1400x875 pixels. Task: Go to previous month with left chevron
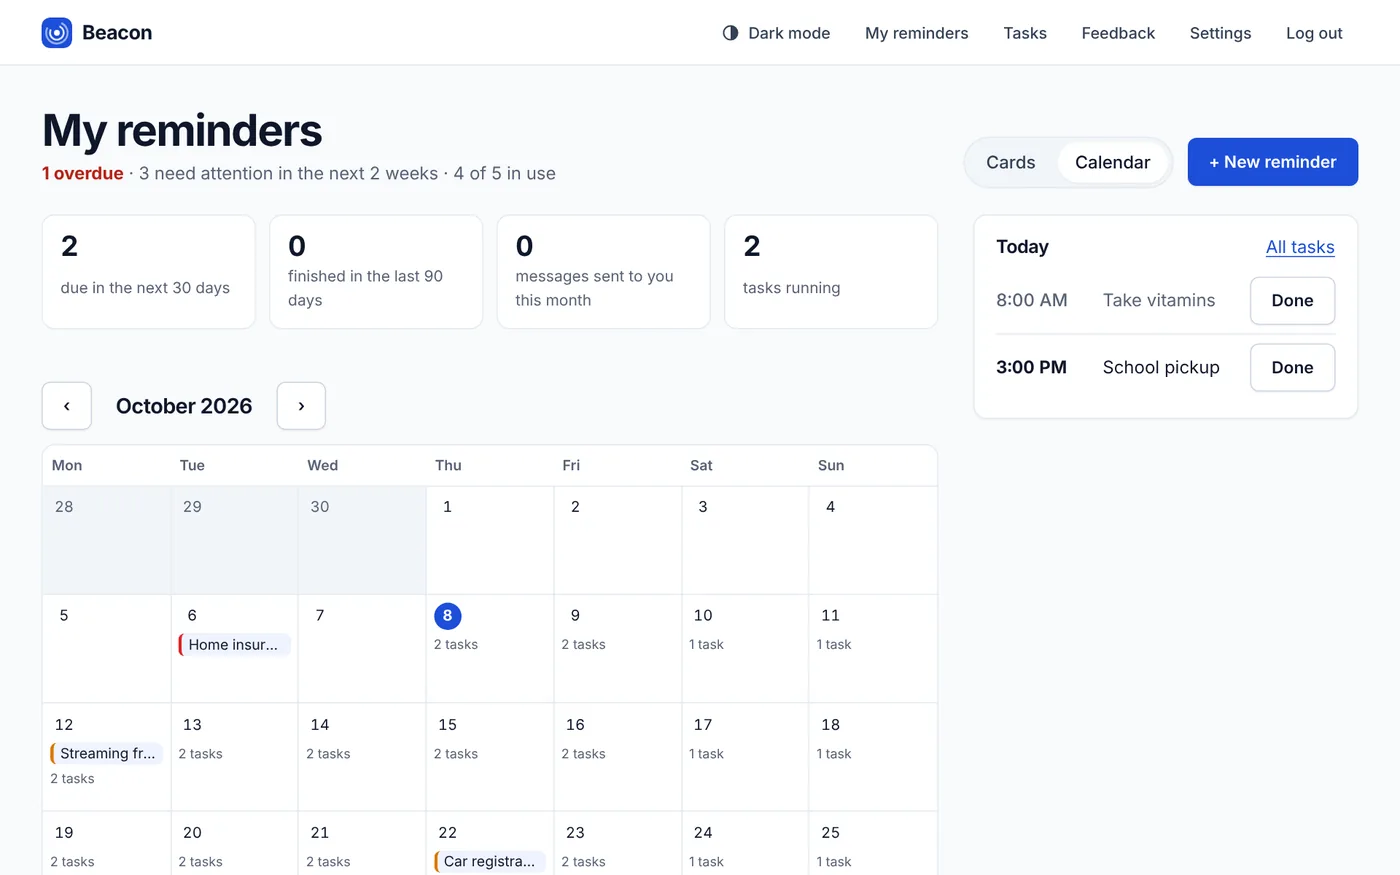point(67,406)
